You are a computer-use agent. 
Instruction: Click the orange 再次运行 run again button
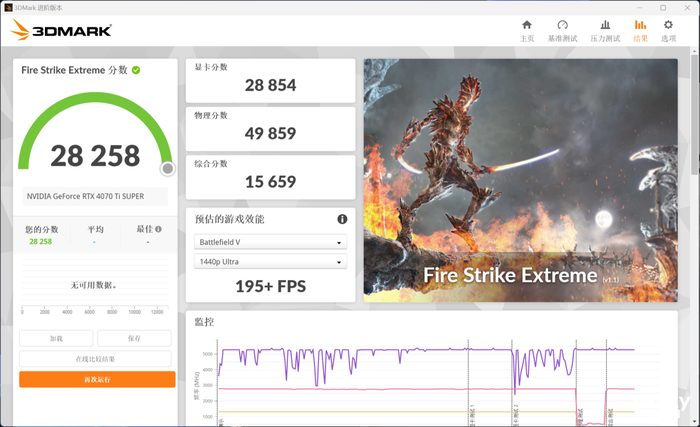click(97, 380)
